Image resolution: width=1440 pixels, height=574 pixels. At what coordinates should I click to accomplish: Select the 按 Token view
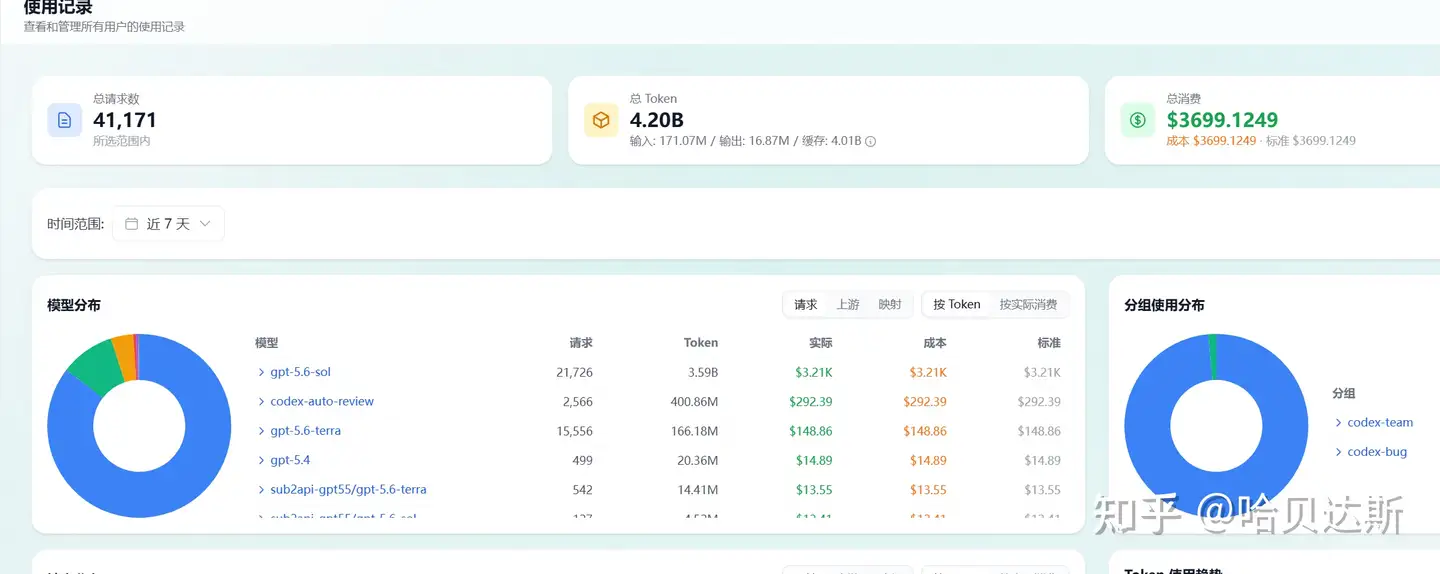click(x=957, y=305)
